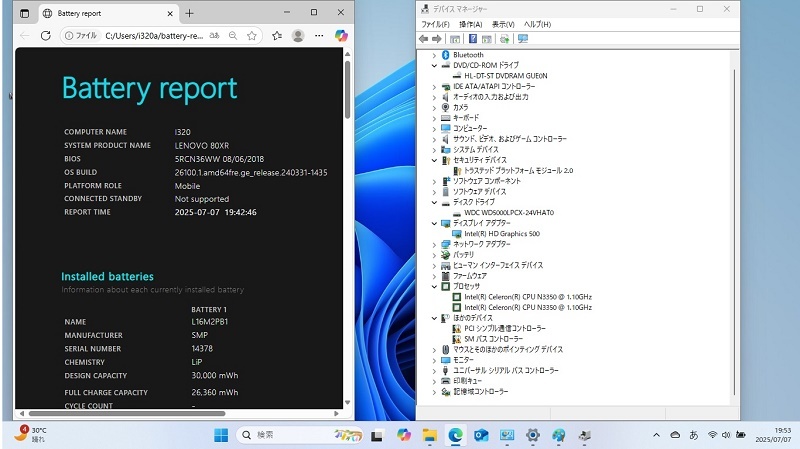
Task: Click the Windows Start button on taskbar
Action: pos(220,435)
